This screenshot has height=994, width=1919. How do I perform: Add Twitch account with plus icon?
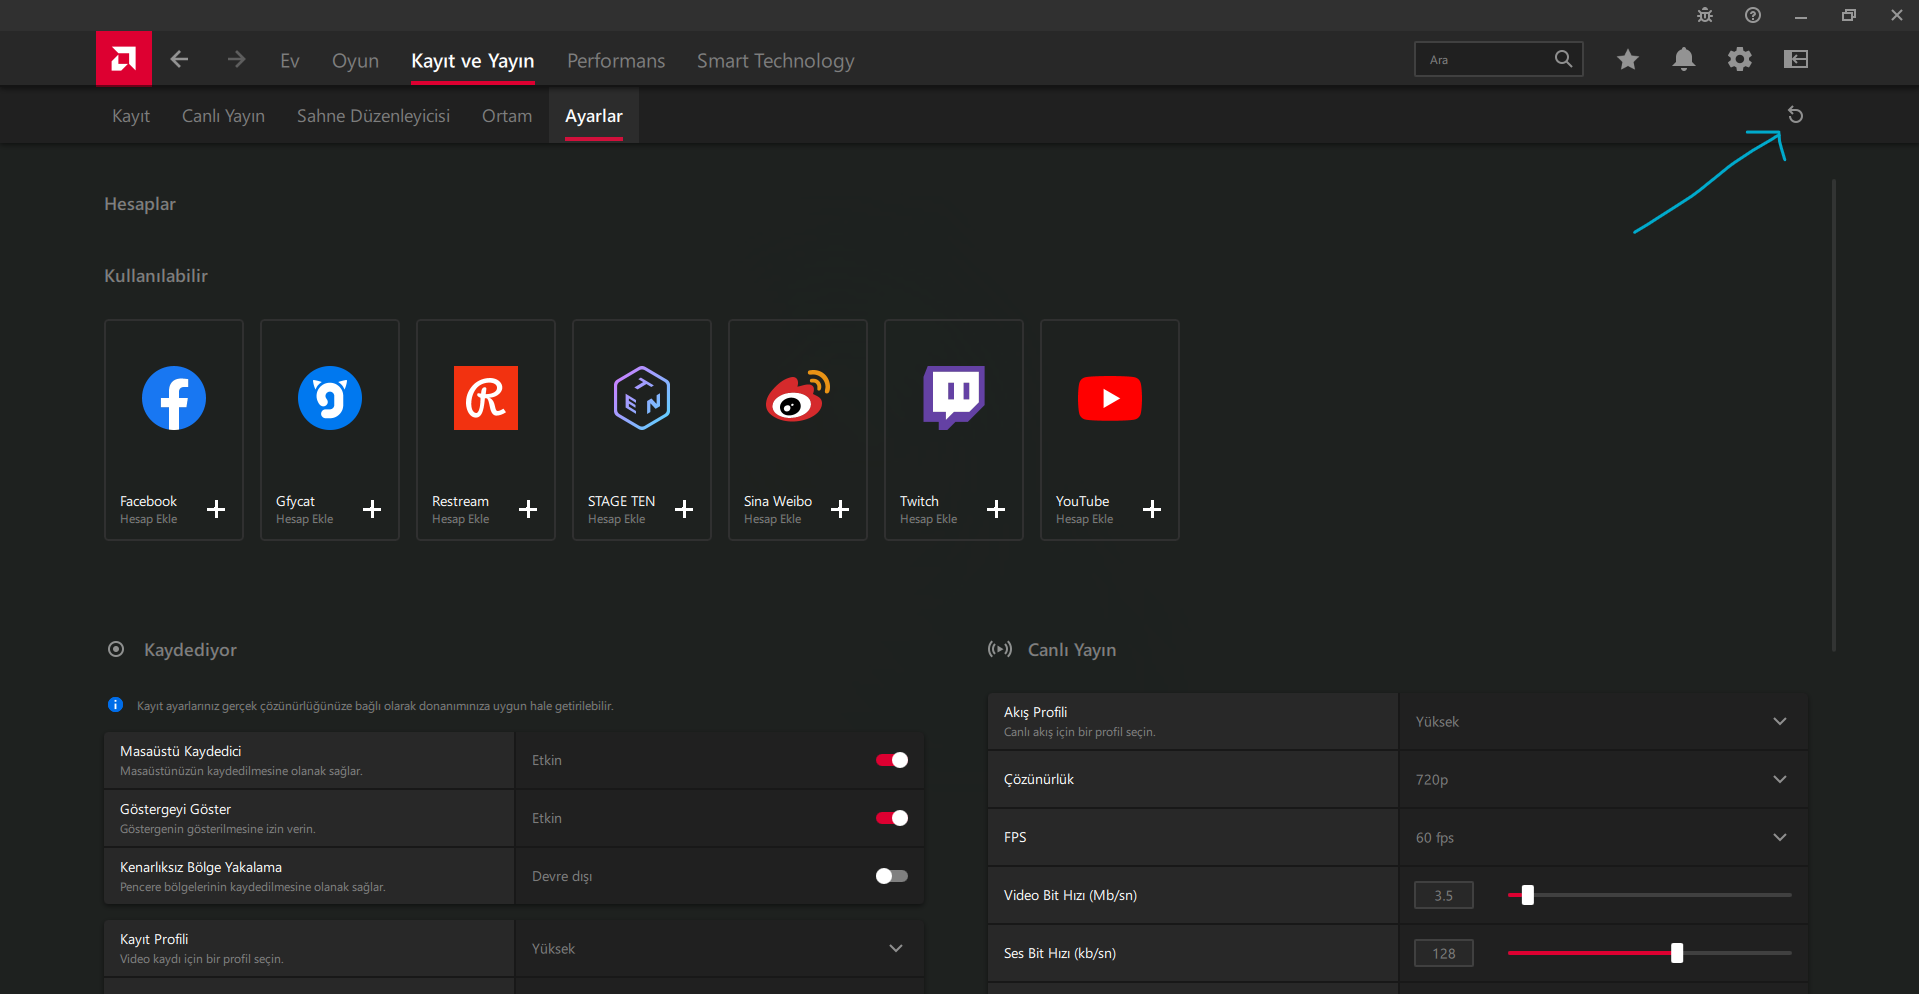[x=996, y=509]
